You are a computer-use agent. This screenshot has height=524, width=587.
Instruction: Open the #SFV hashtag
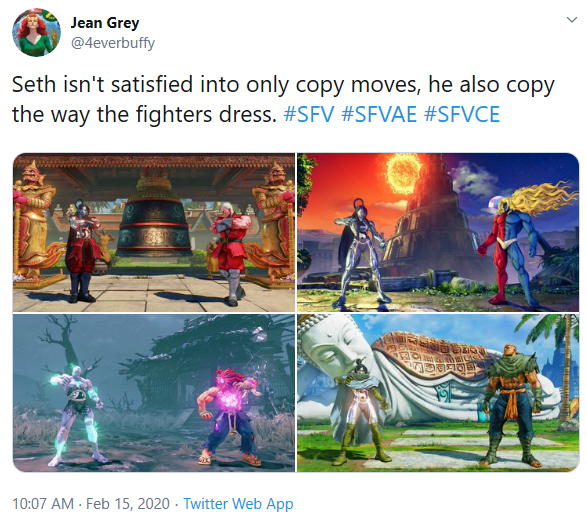308,114
